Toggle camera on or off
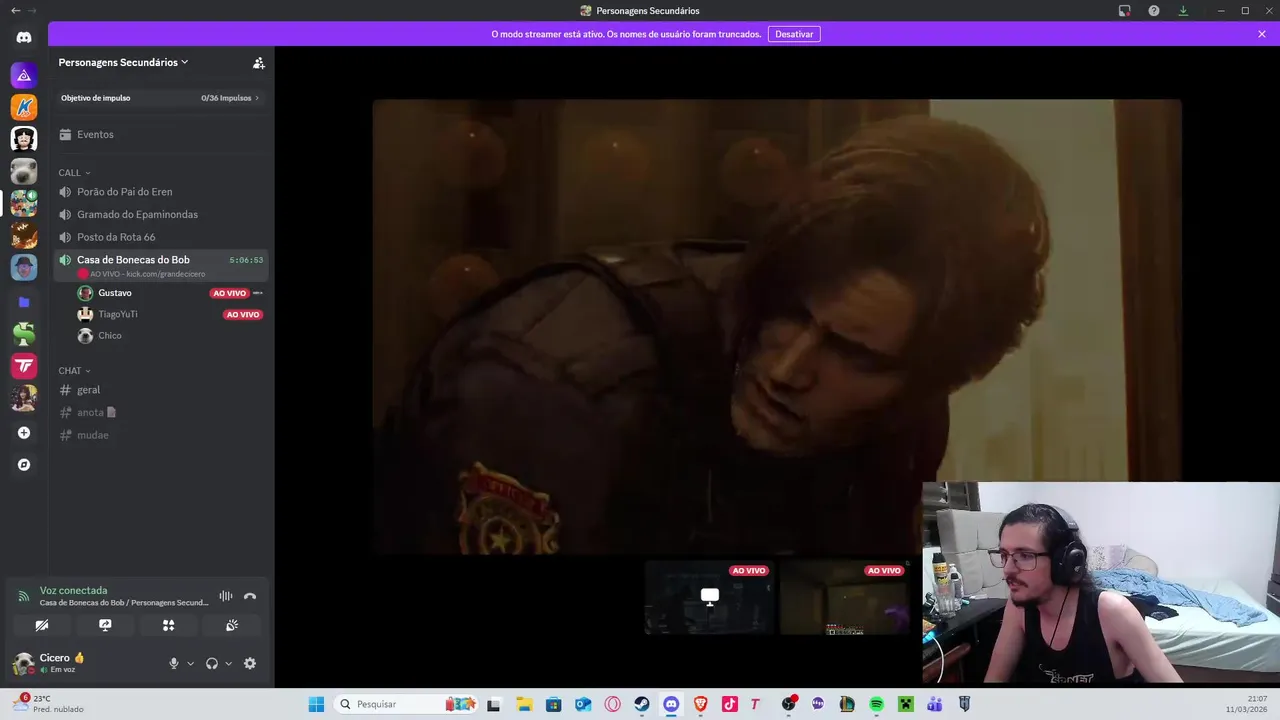 [x=41, y=625]
